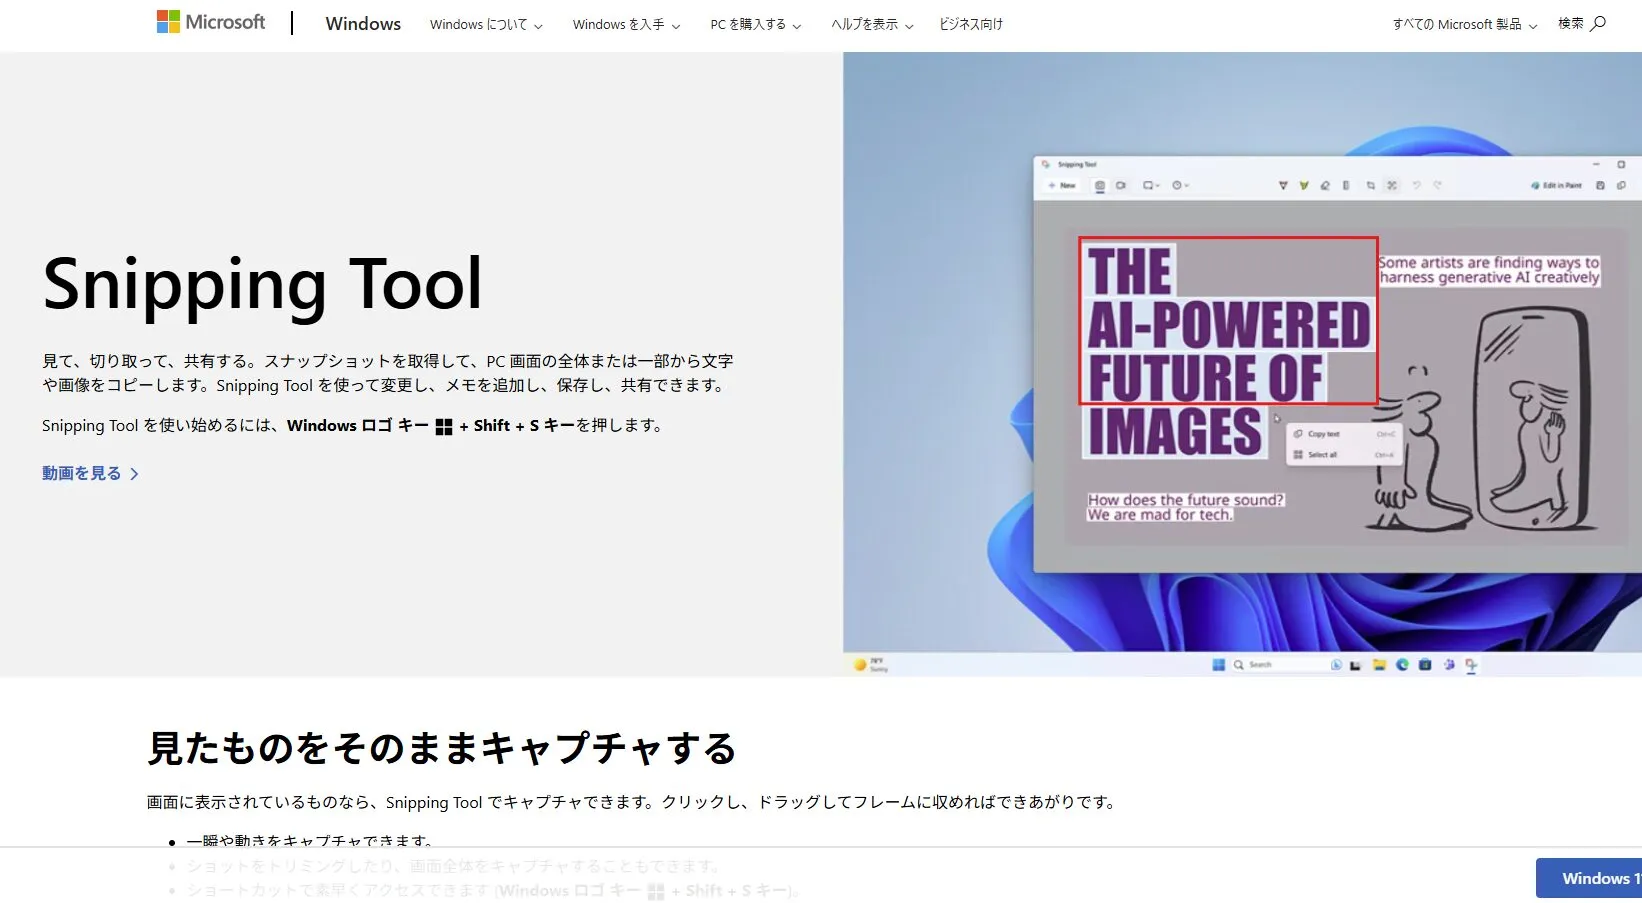
Task: Open delay timer dropdown in pictured toolbar
Action: [x=1180, y=185]
